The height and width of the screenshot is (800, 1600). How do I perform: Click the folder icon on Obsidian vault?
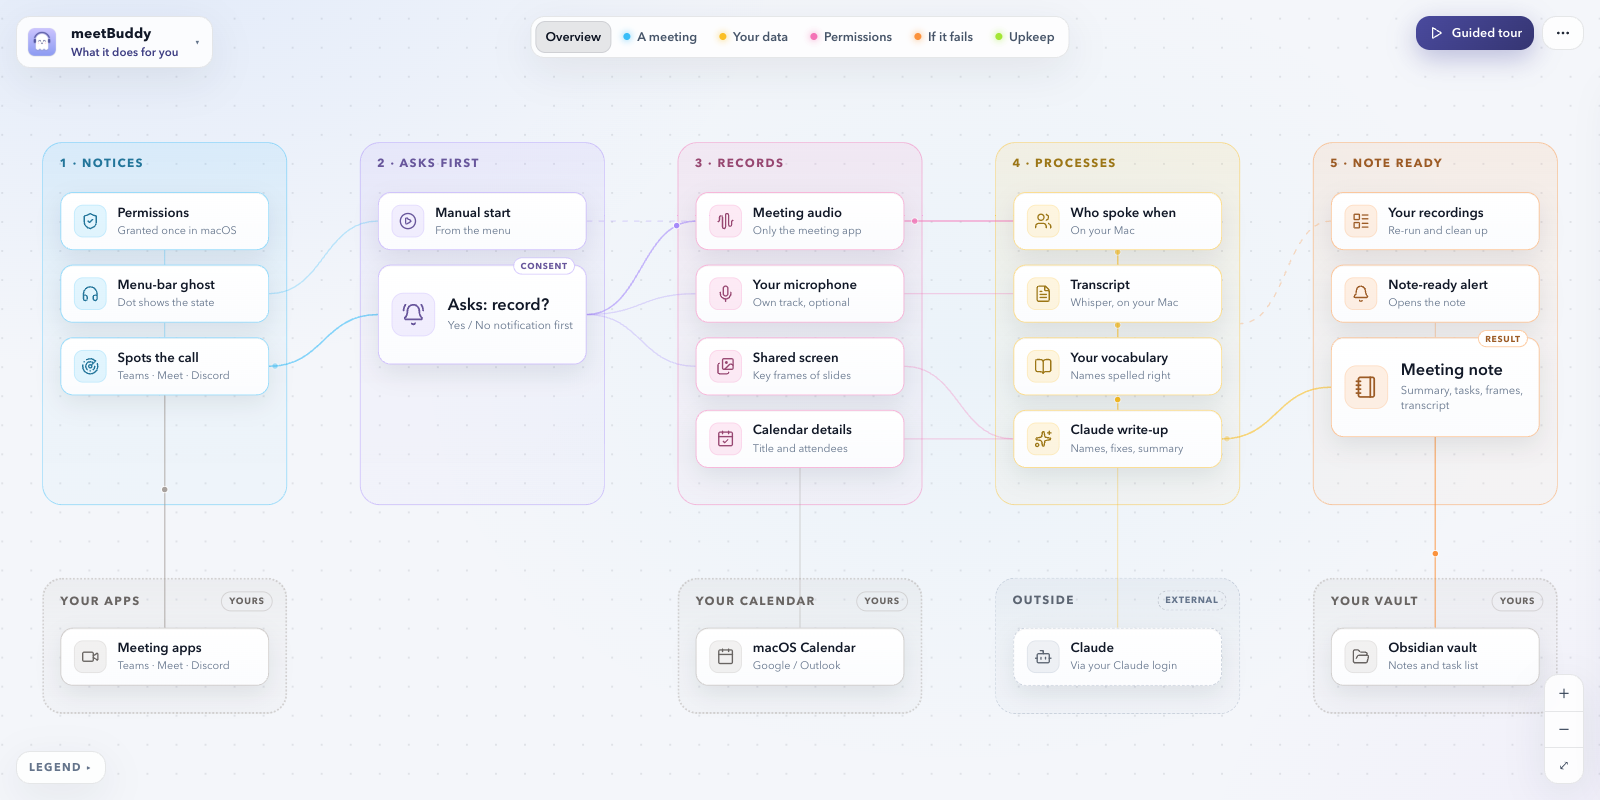pyautogui.click(x=1361, y=657)
